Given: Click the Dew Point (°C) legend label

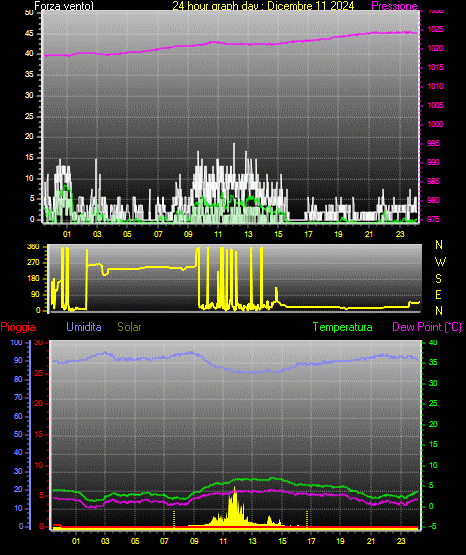Looking at the screenshot, I should pyautogui.click(x=427, y=327).
